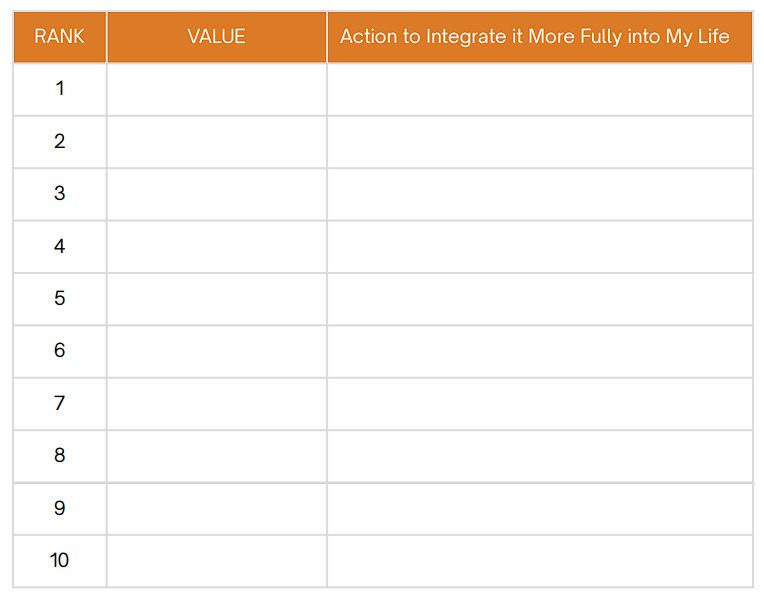
Task: Select the Action cell for rank 10
Action: coord(540,561)
